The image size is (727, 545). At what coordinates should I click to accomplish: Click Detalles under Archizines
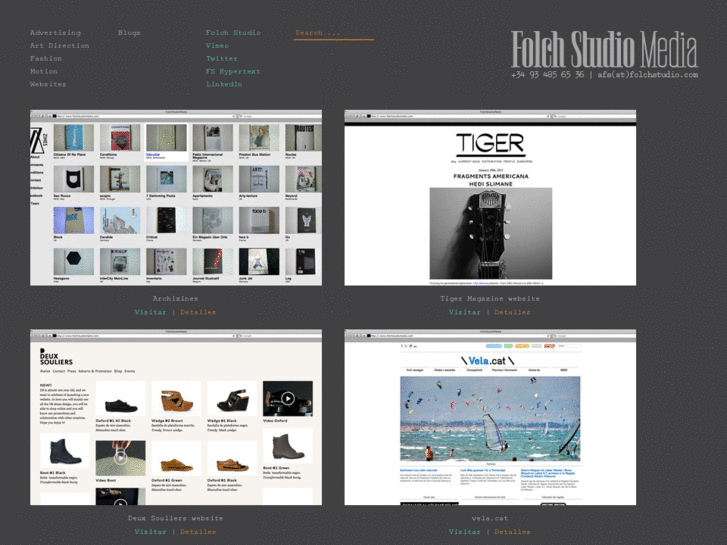point(198,312)
